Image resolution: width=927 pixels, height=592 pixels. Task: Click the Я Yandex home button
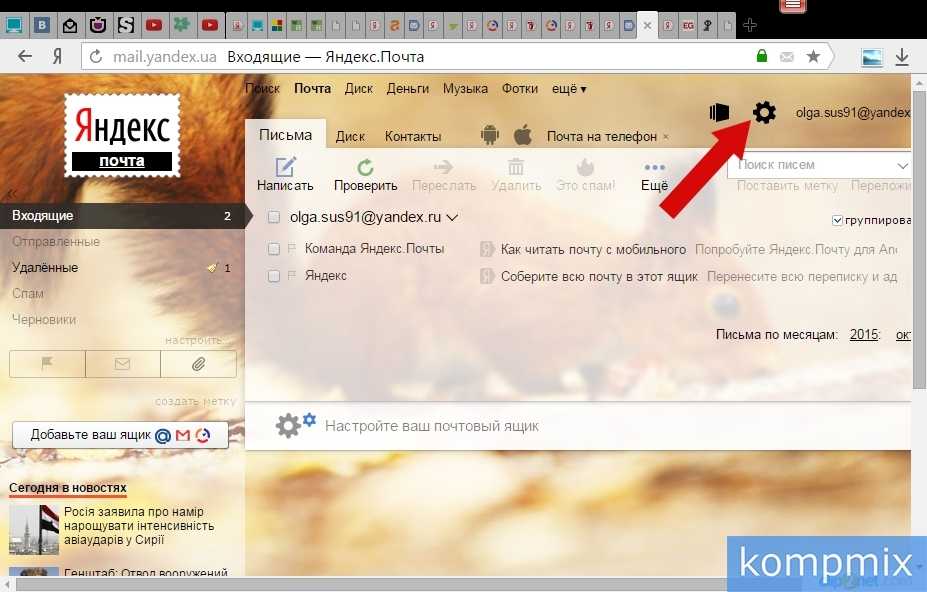(x=57, y=57)
